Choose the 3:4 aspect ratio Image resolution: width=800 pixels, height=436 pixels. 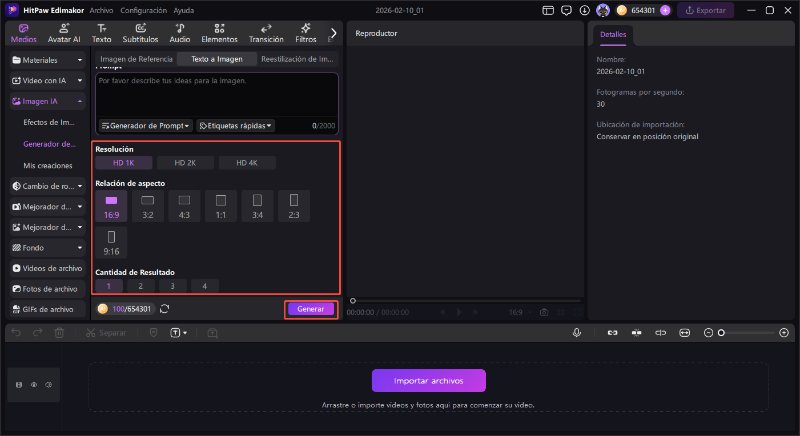point(257,206)
